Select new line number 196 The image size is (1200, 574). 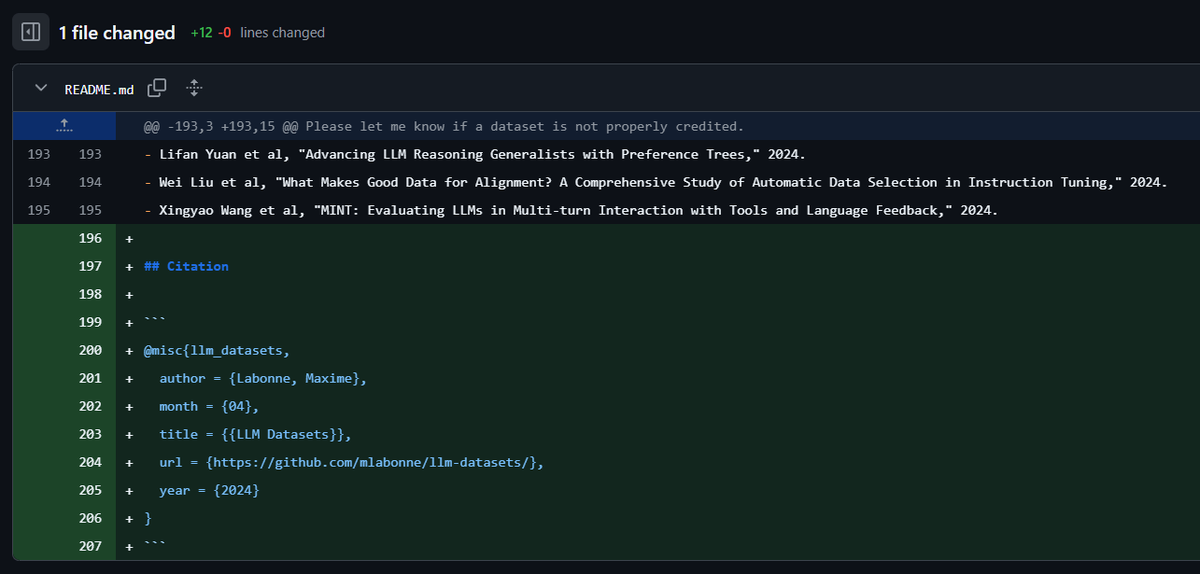click(90, 238)
